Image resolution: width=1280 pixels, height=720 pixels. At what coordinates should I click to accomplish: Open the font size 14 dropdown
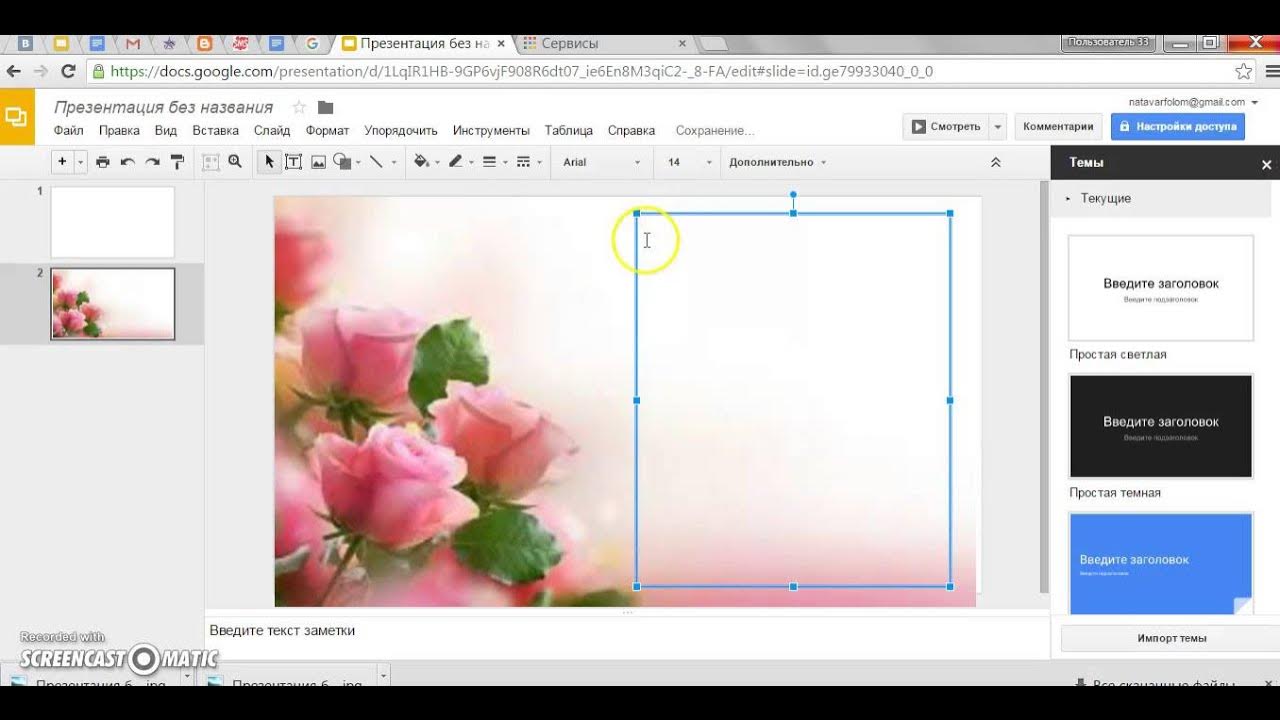pyautogui.click(x=690, y=162)
